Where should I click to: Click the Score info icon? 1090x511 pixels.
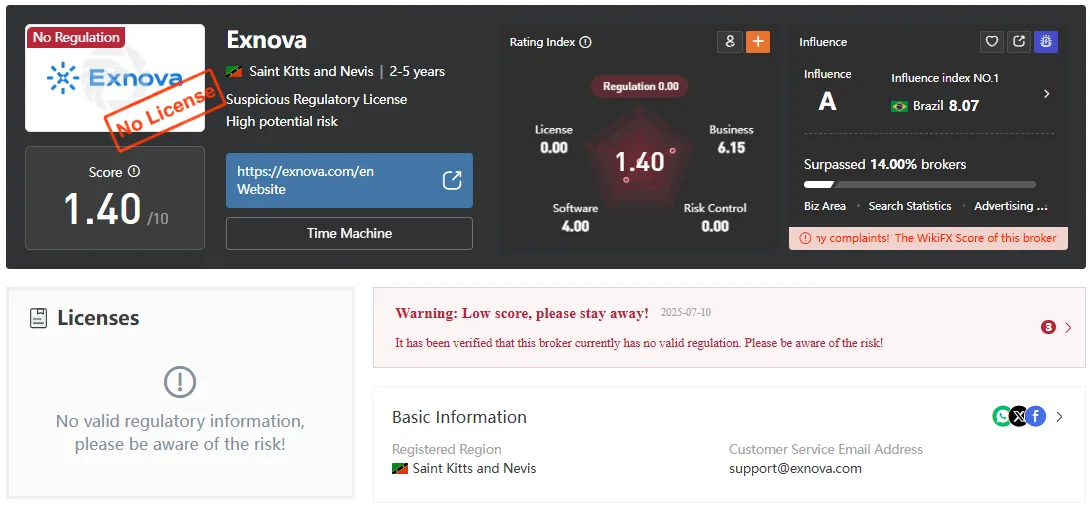tap(134, 171)
